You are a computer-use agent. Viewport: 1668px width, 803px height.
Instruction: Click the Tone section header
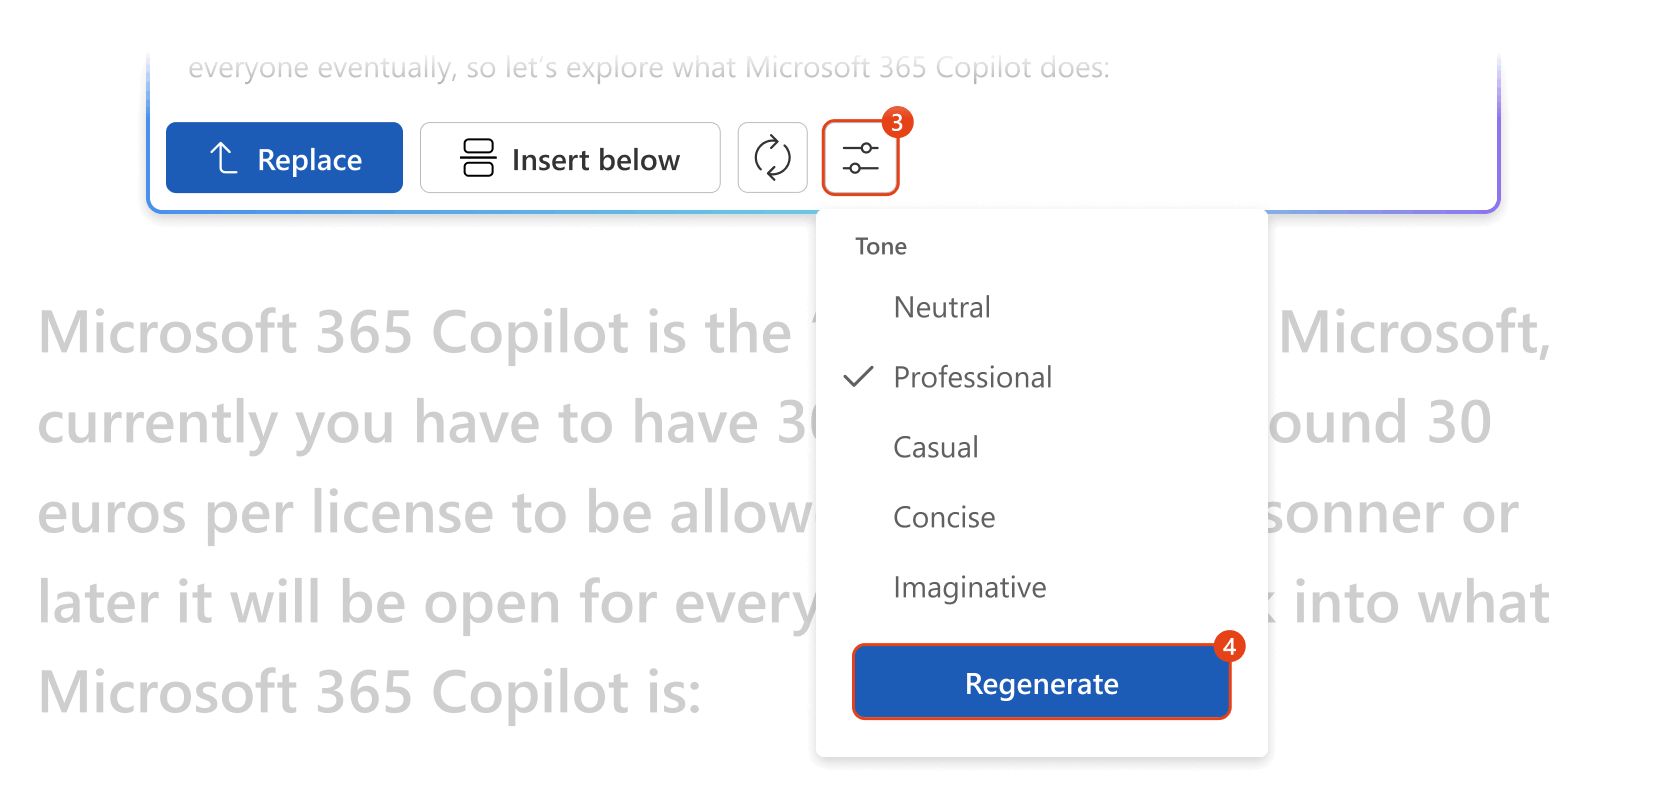[x=879, y=246]
